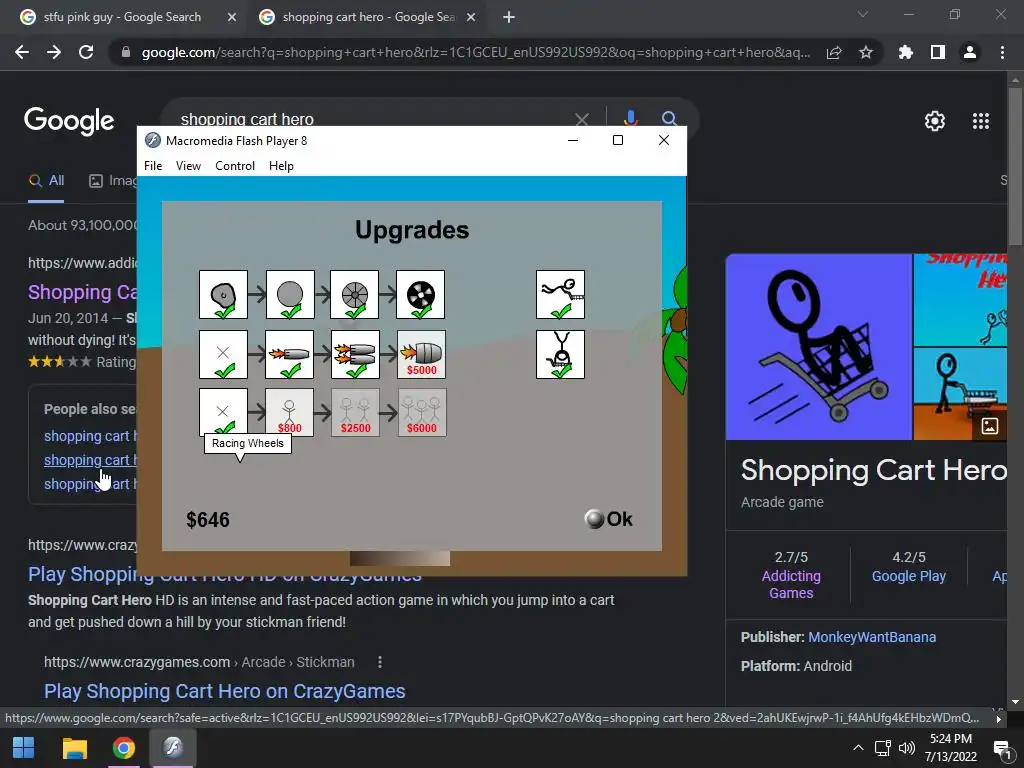Open File Explorer from taskbar
Viewport: 1024px width, 768px height.
74,748
